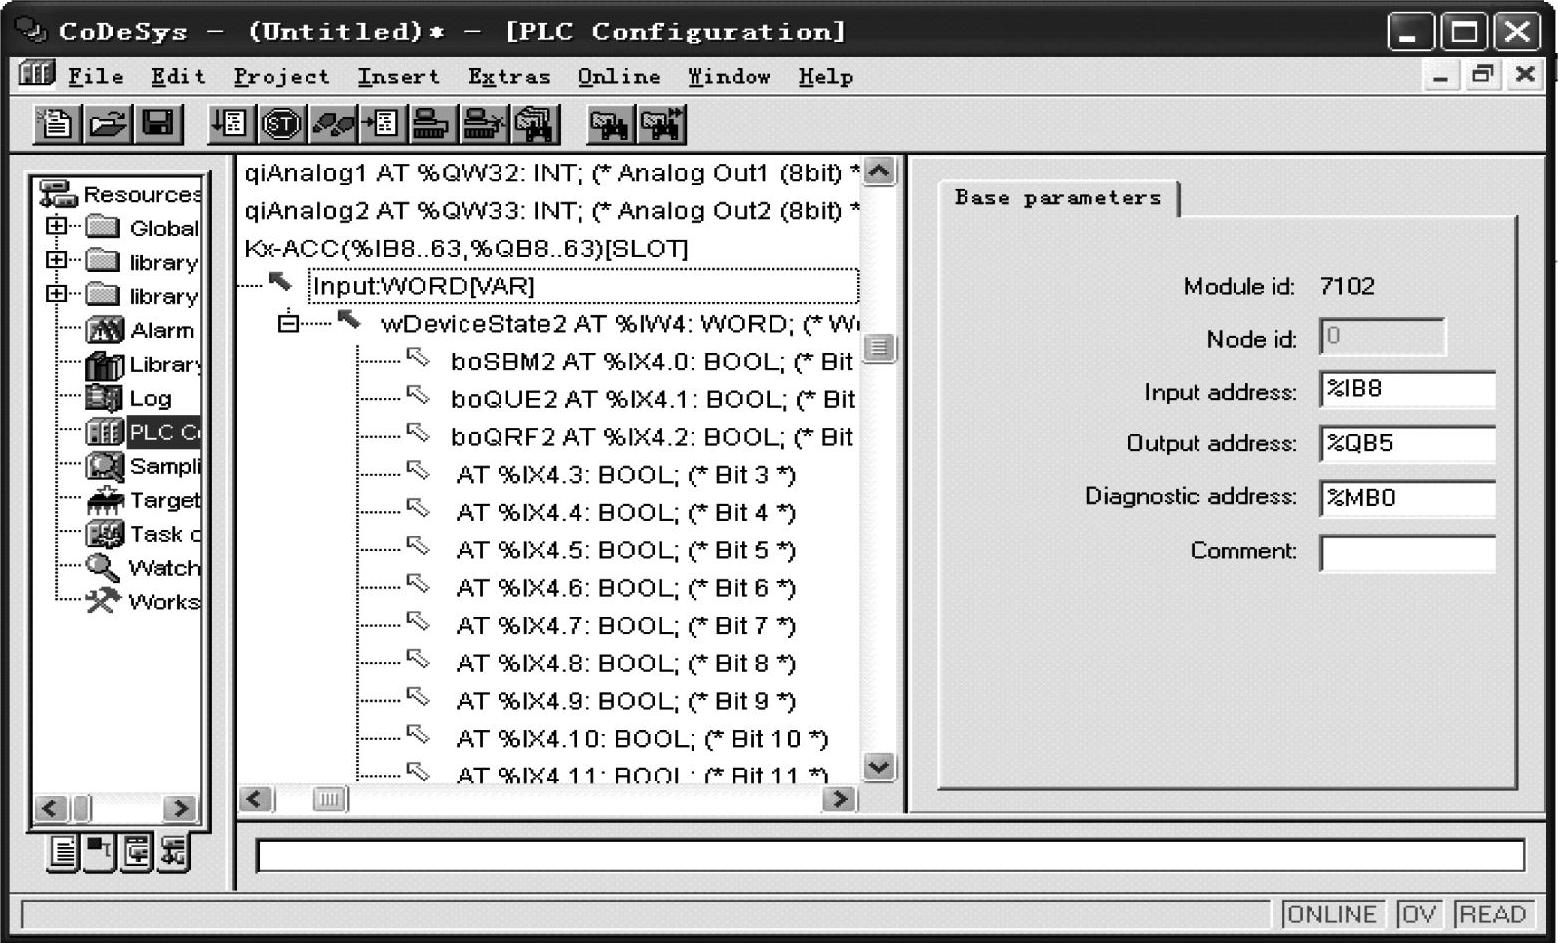The height and width of the screenshot is (943, 1558).
Task: Open Watch and Recipe Manager tree item
Action: coord(163,568)
